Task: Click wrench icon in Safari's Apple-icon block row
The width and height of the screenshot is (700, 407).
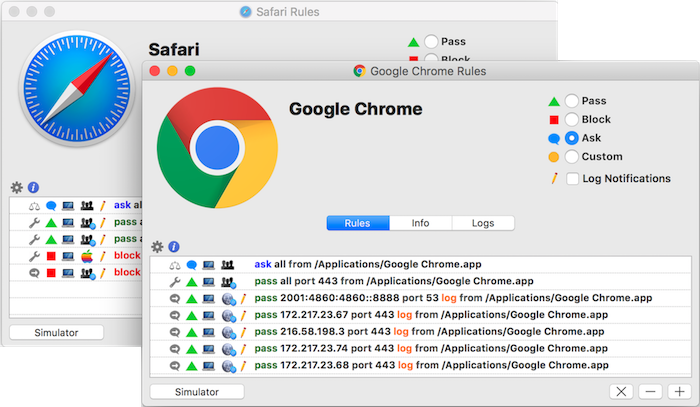Action: (34, 256)
